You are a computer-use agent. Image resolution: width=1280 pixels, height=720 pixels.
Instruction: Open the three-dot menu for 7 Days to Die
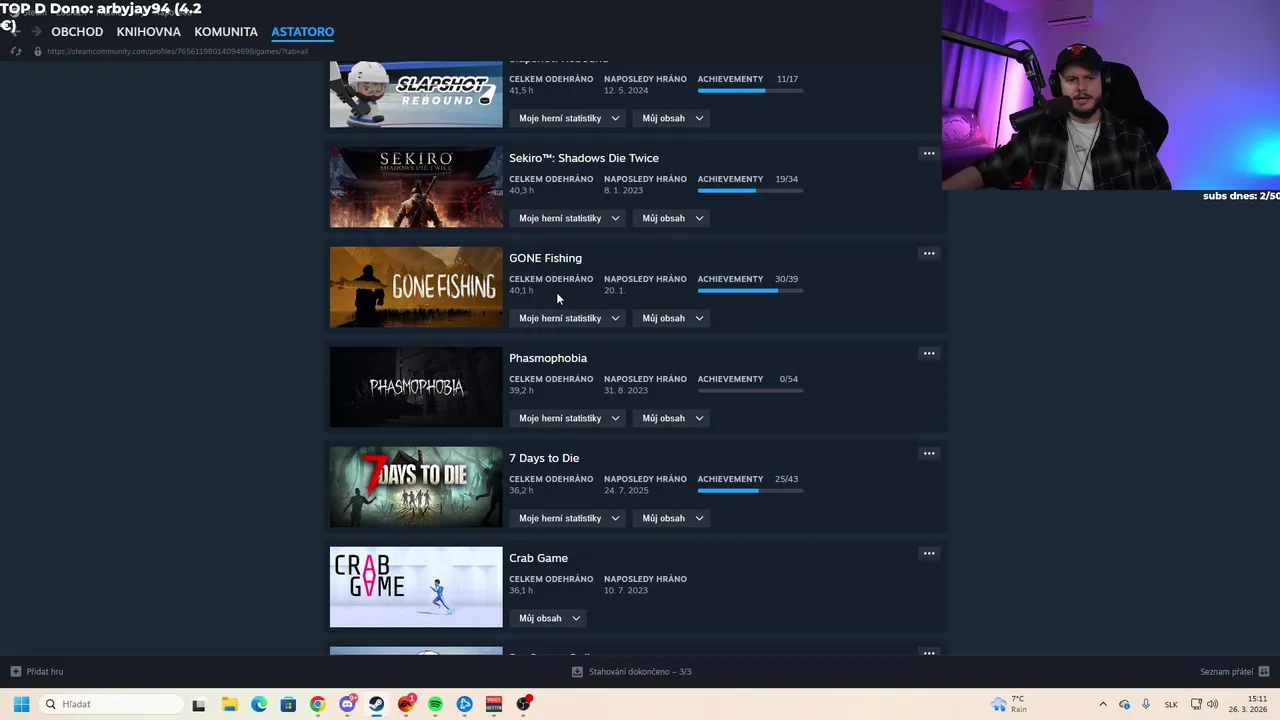pyautogui.click(x=929, y=453)
